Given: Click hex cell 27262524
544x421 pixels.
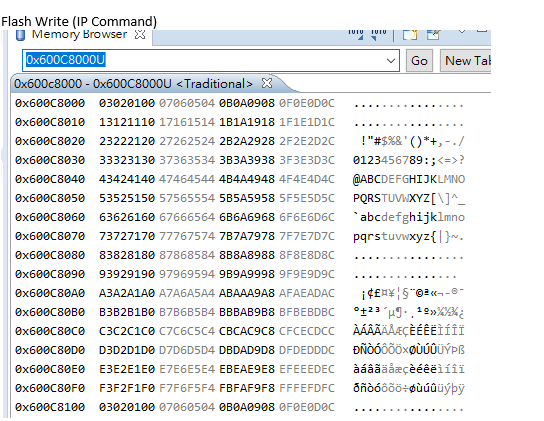Looking at the screenshot, I should pos(187,141).
